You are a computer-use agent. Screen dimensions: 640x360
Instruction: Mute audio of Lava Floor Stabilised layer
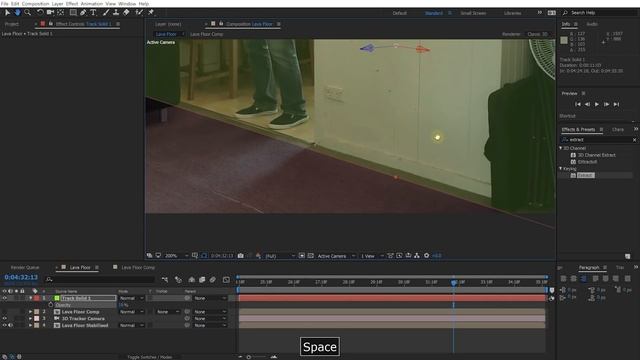[x=11, y=325]
